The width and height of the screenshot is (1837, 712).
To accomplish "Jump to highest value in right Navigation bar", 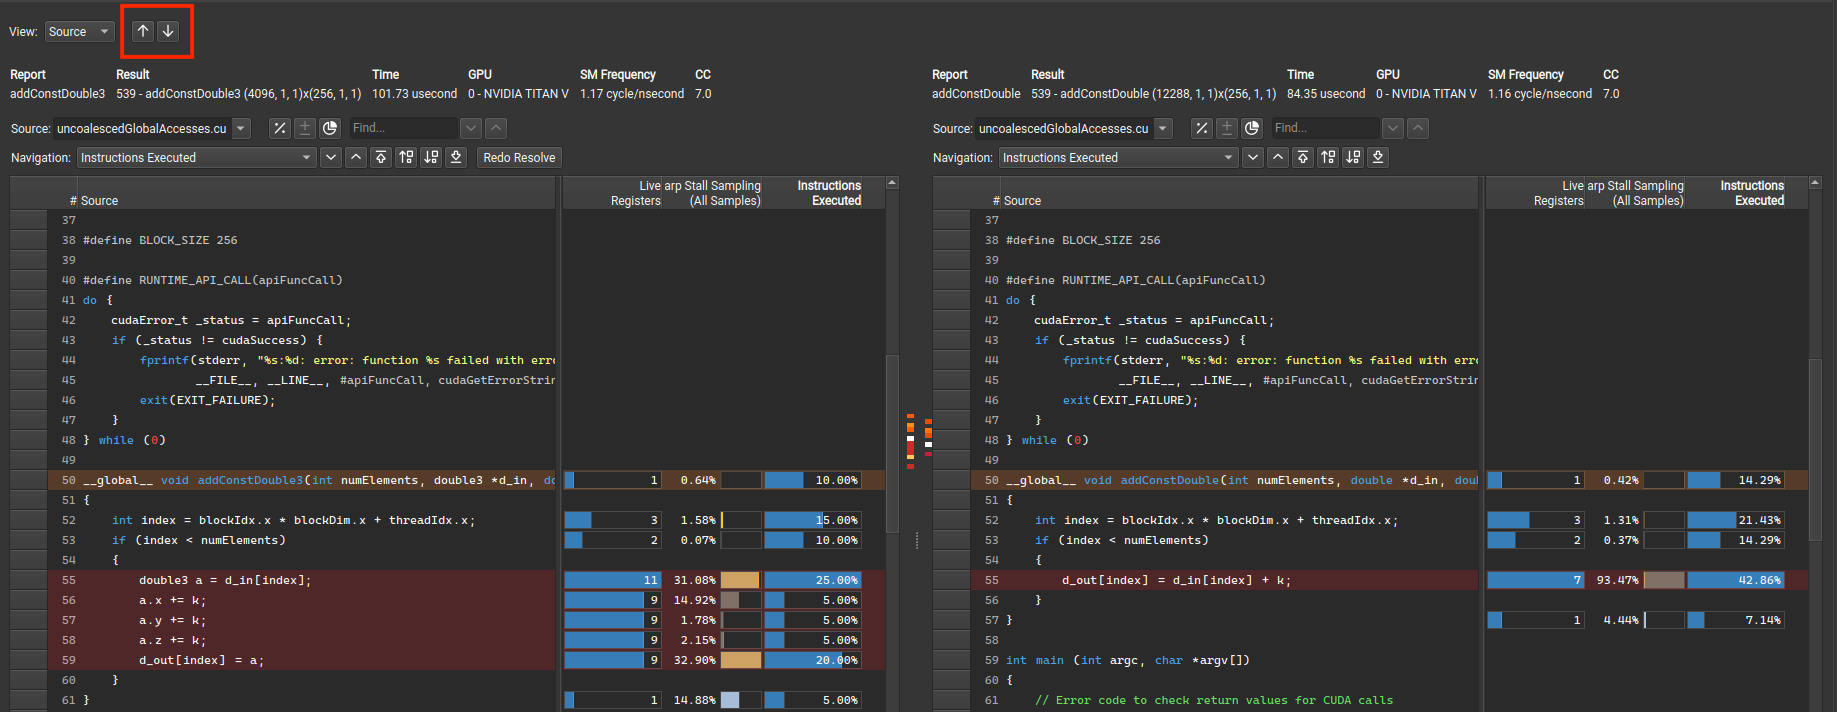I will point(1303,157).
